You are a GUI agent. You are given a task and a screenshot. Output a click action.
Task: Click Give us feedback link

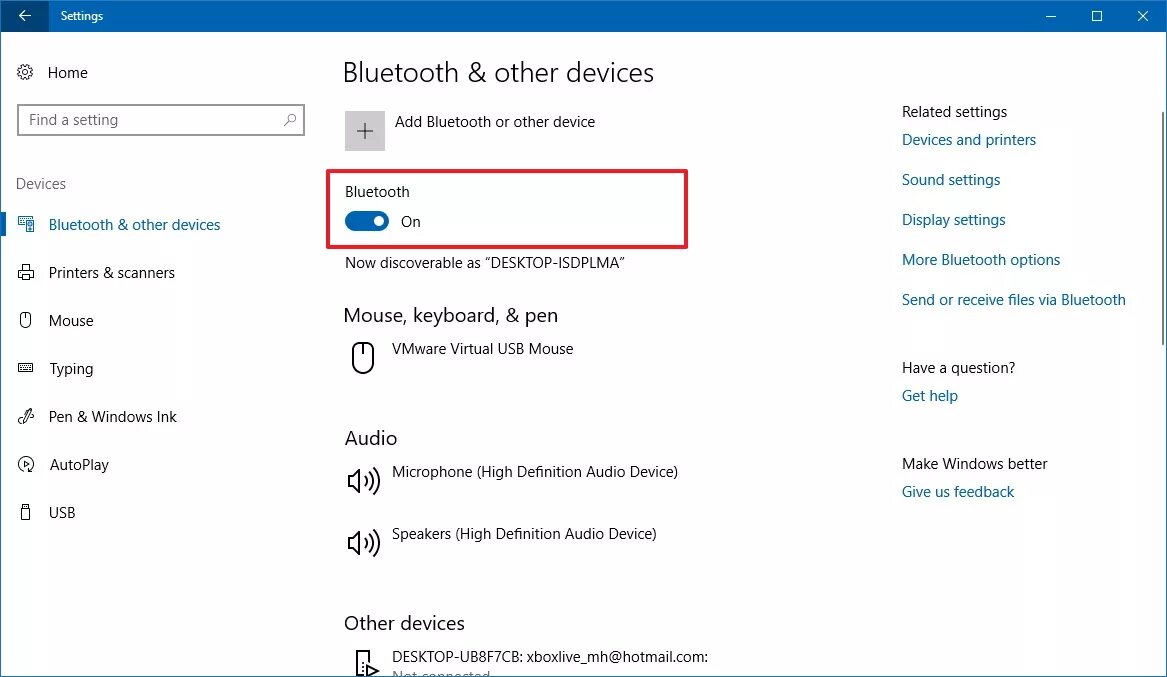(x=957, y=492)
